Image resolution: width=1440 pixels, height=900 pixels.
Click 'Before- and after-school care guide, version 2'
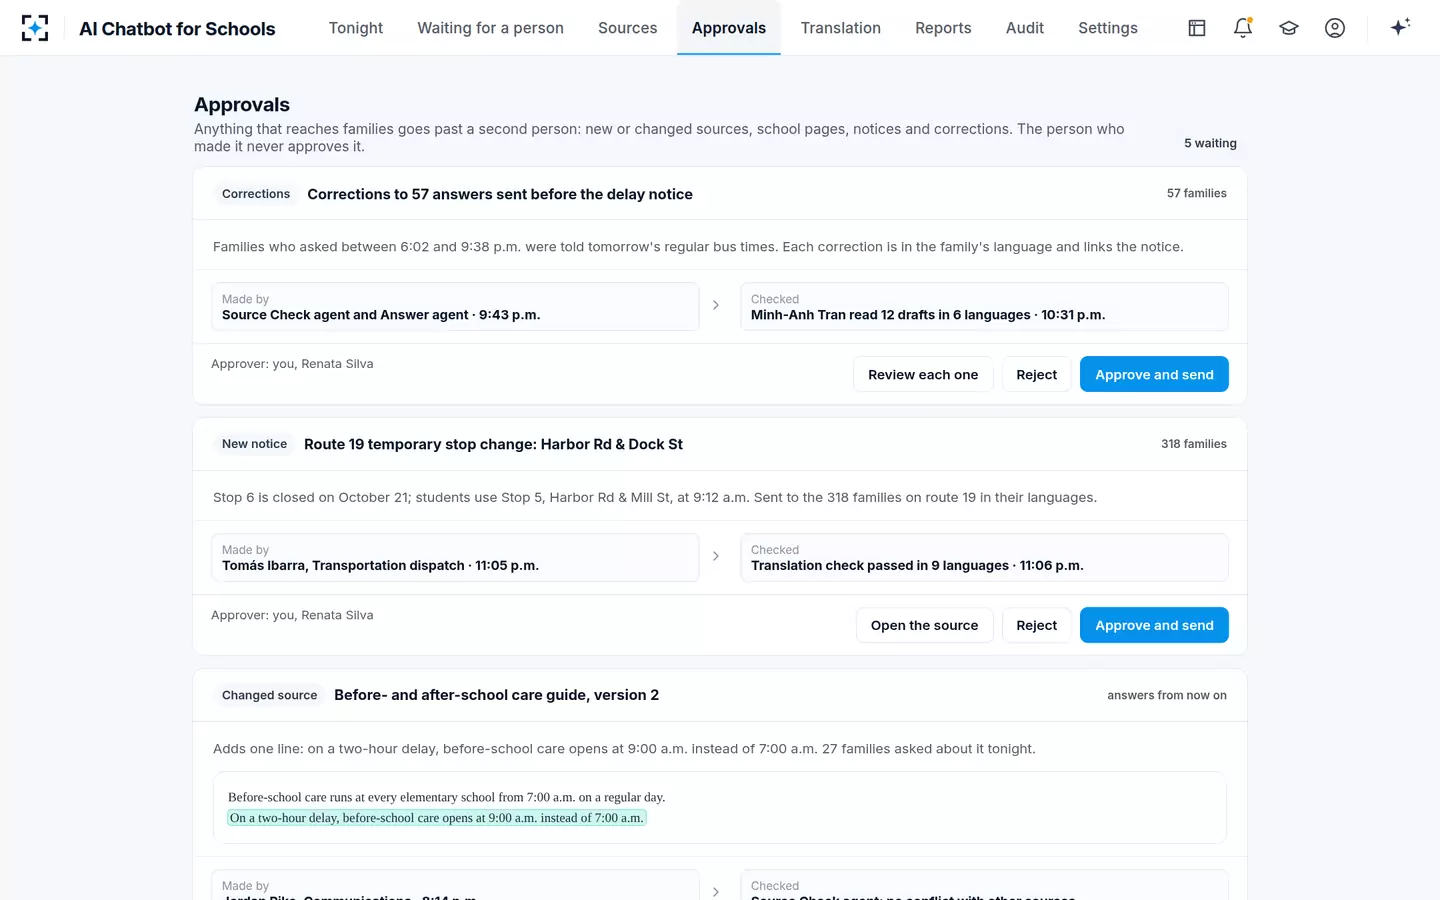(496, 695)
